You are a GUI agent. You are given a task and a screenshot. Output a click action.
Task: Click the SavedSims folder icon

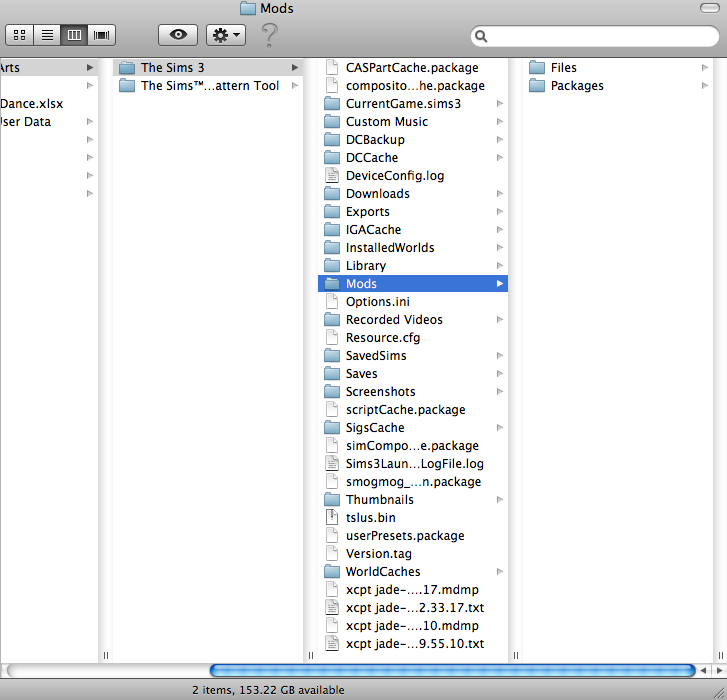tap(332, 356)
